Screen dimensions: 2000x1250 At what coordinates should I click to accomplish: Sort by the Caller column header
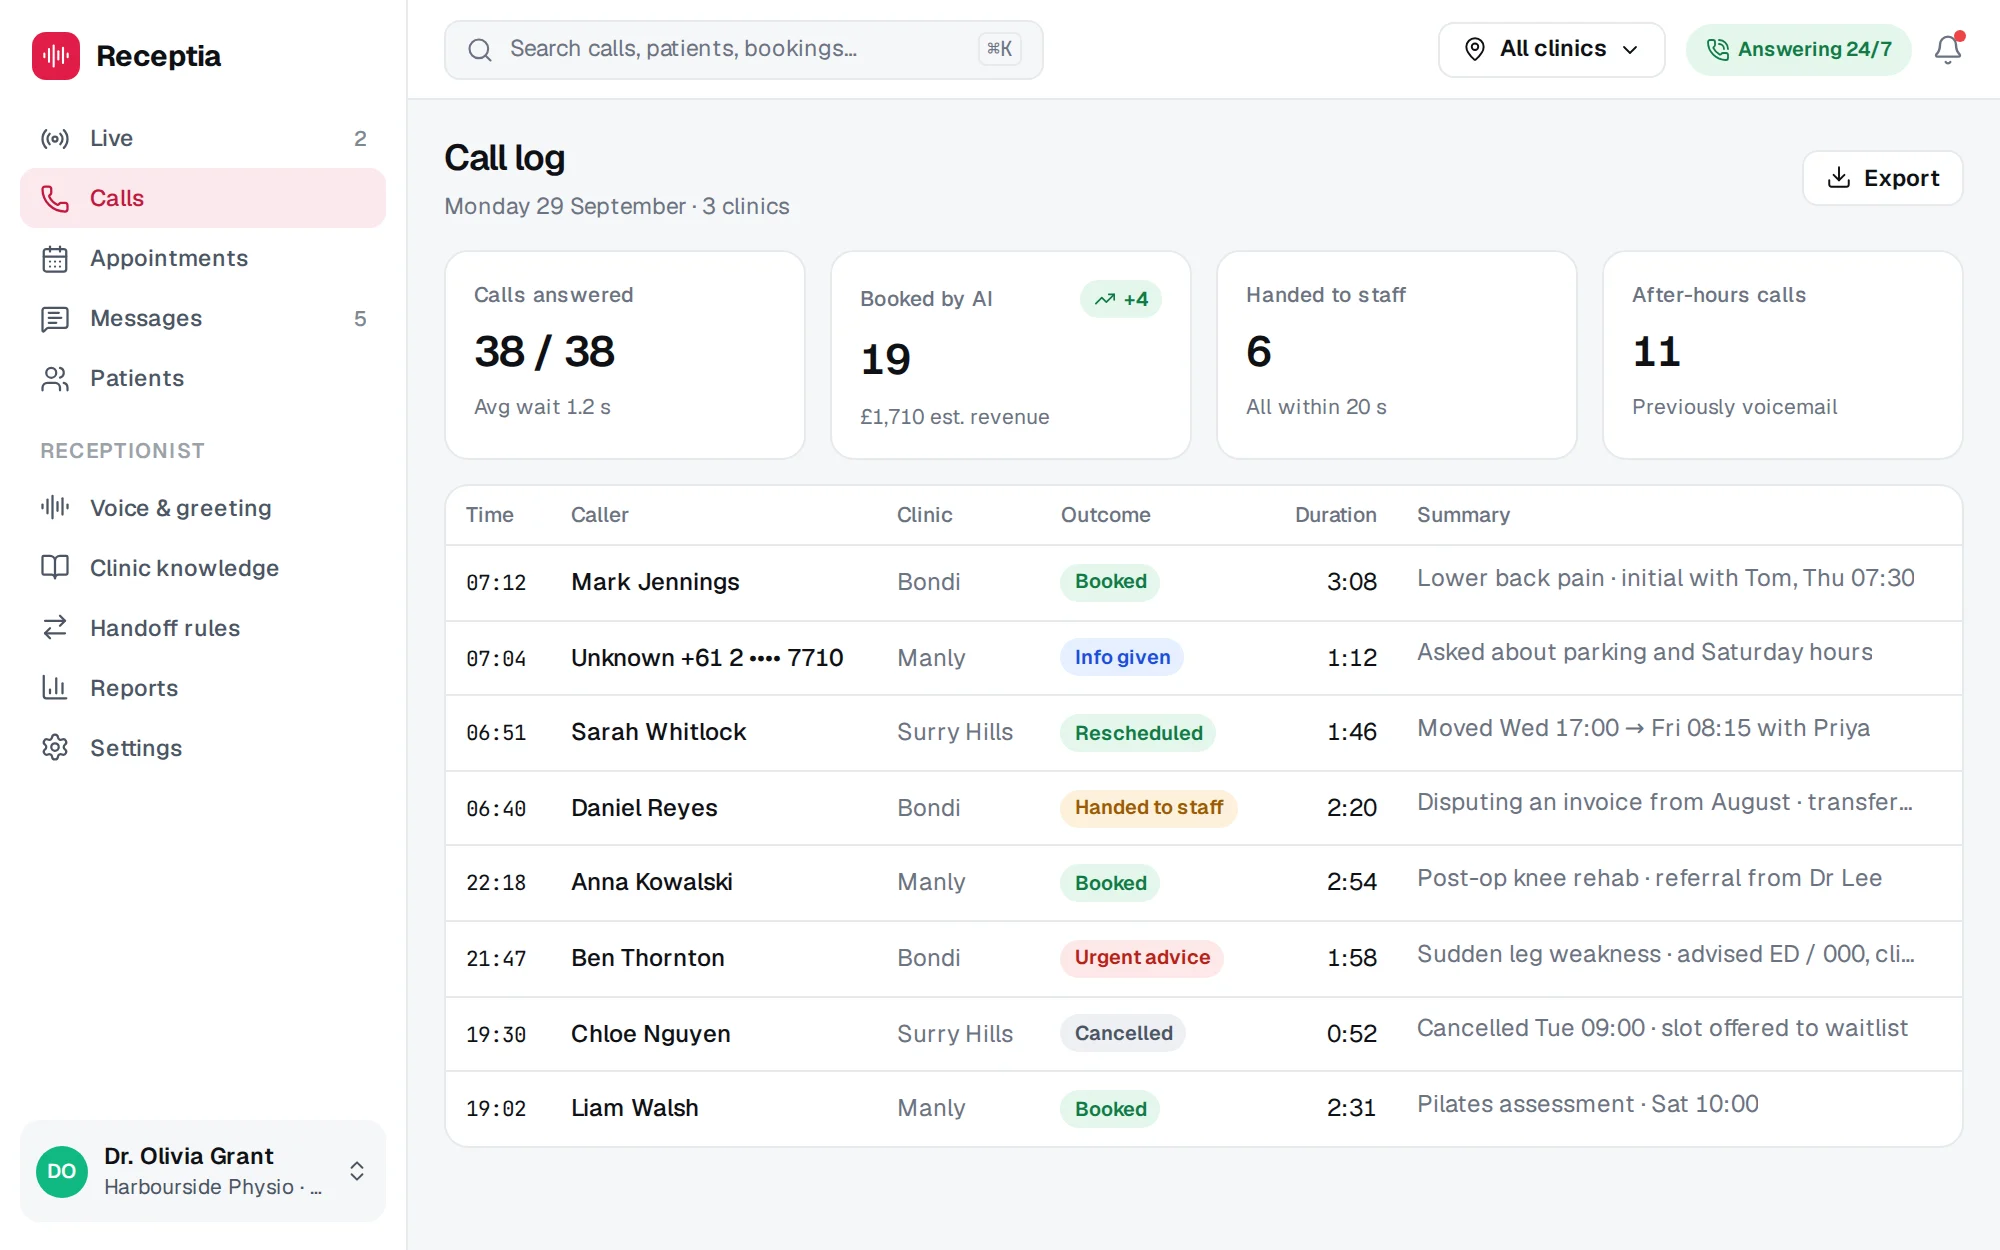(600, 515)
